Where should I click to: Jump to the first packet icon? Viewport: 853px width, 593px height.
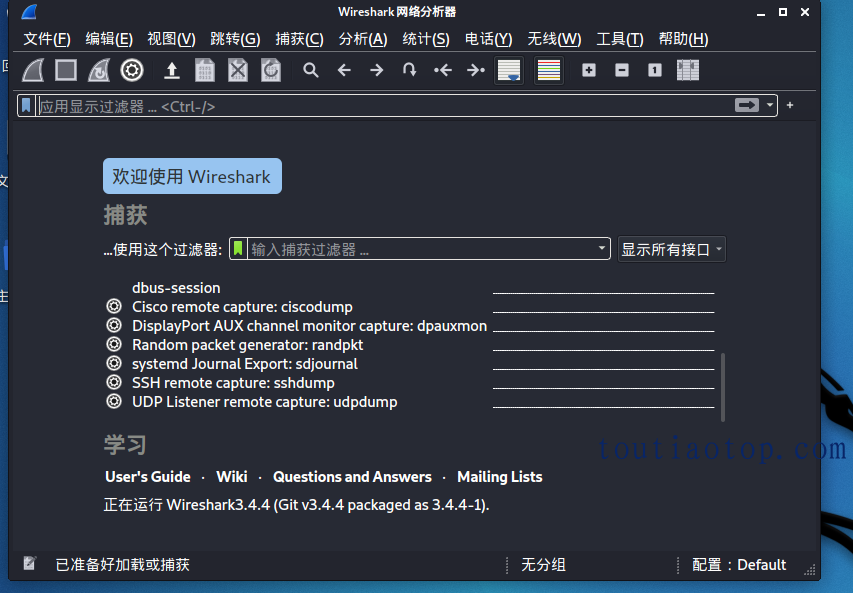443,70
